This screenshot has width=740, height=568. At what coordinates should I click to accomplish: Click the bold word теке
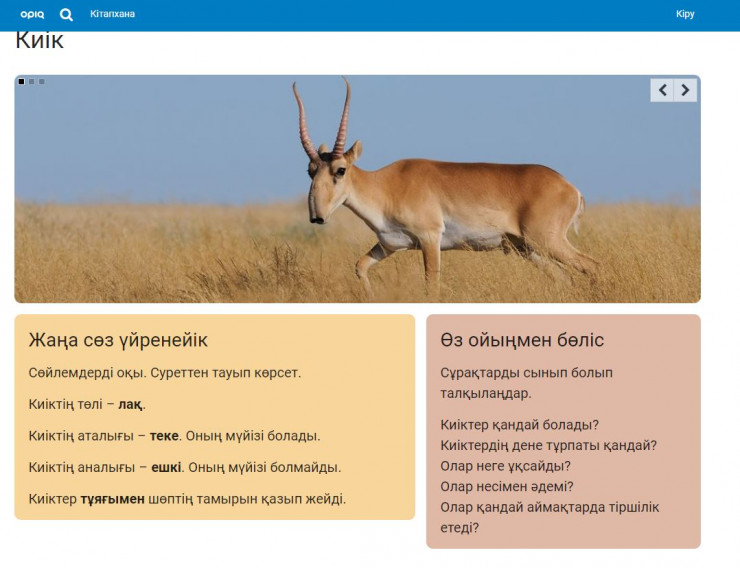tap(164, 436)
